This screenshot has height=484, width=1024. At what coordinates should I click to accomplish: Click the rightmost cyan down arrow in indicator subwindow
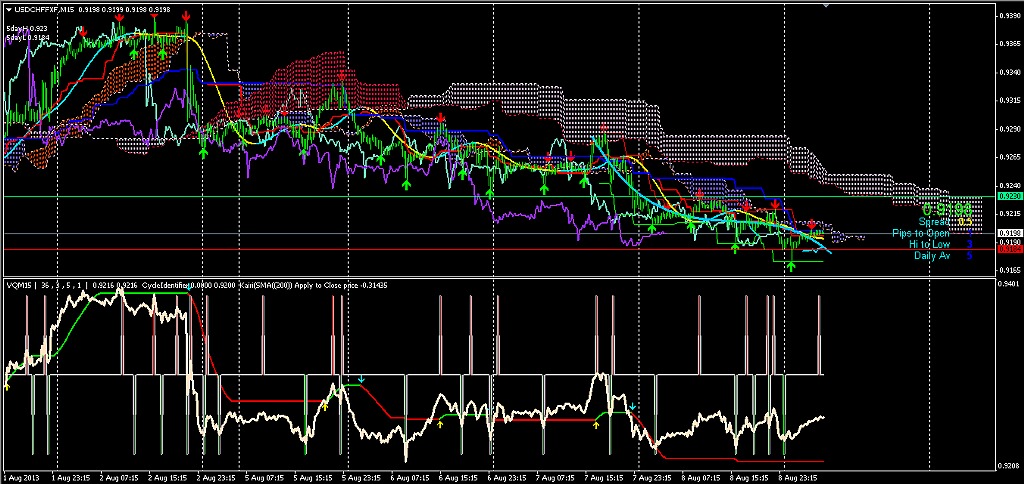(x=632, y=405)
